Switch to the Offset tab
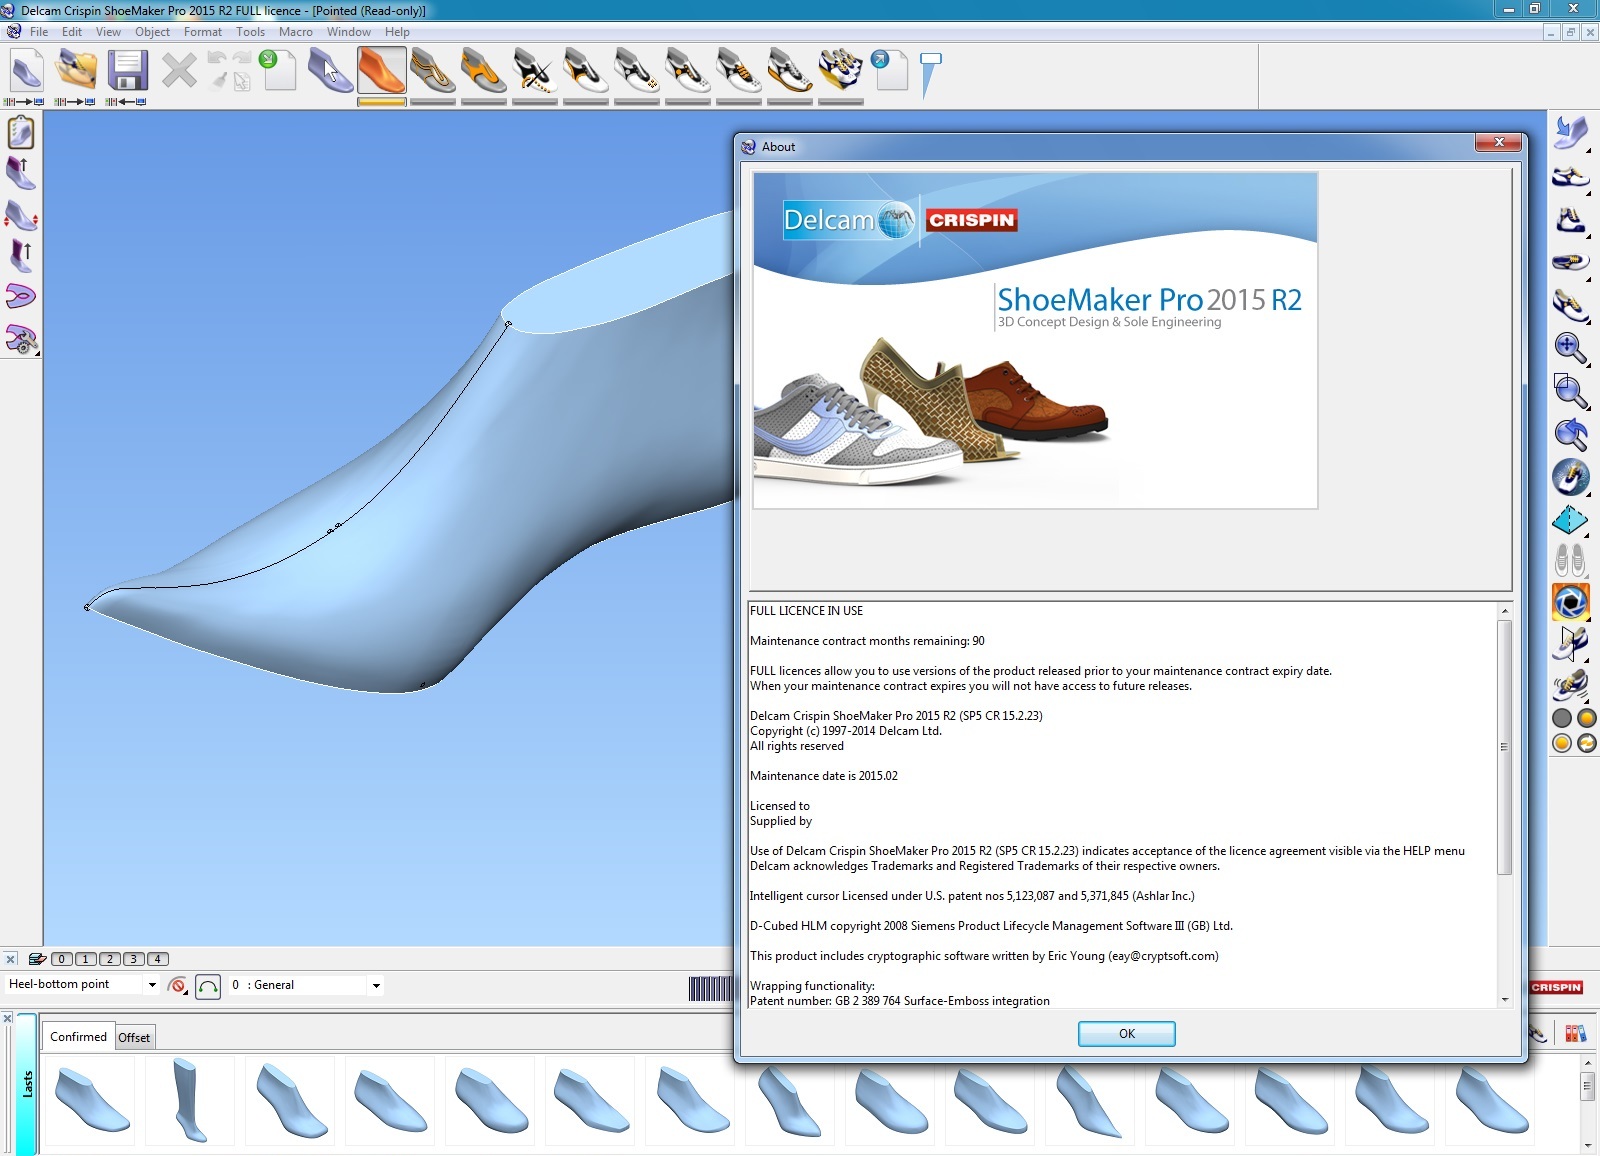This screenshot has width=1600, height=1156. (x=134, y=1038)
